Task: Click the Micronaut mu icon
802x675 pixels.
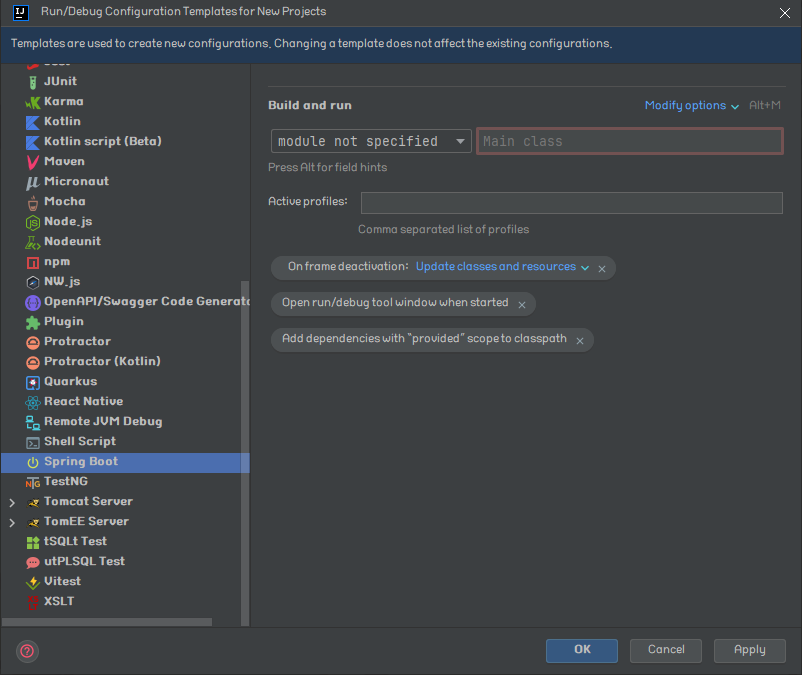Action: point(33,182)
